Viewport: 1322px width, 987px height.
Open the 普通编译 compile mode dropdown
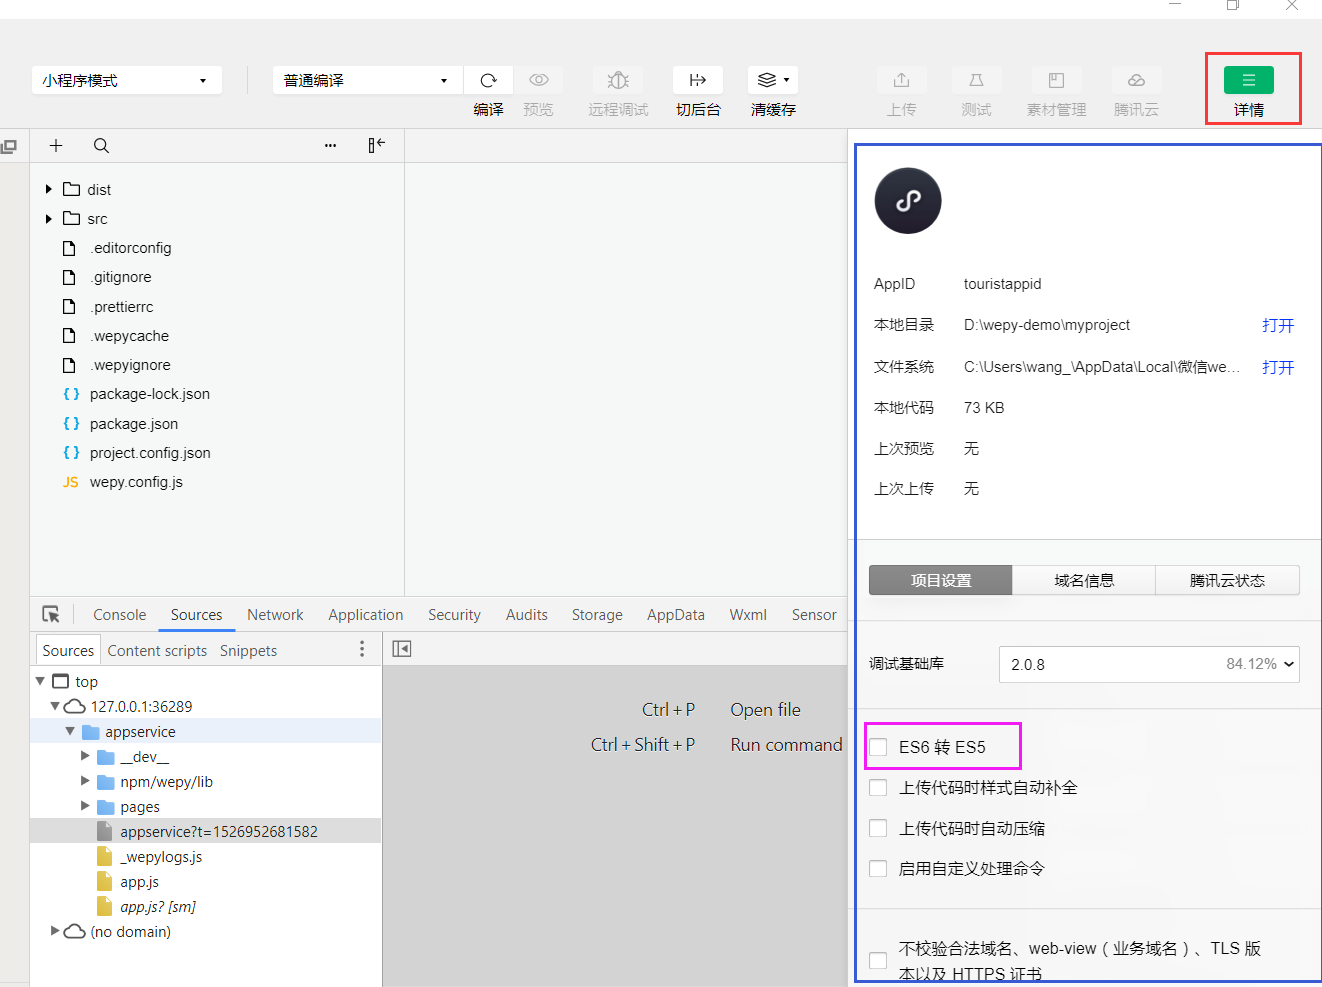tap(366, 80)
